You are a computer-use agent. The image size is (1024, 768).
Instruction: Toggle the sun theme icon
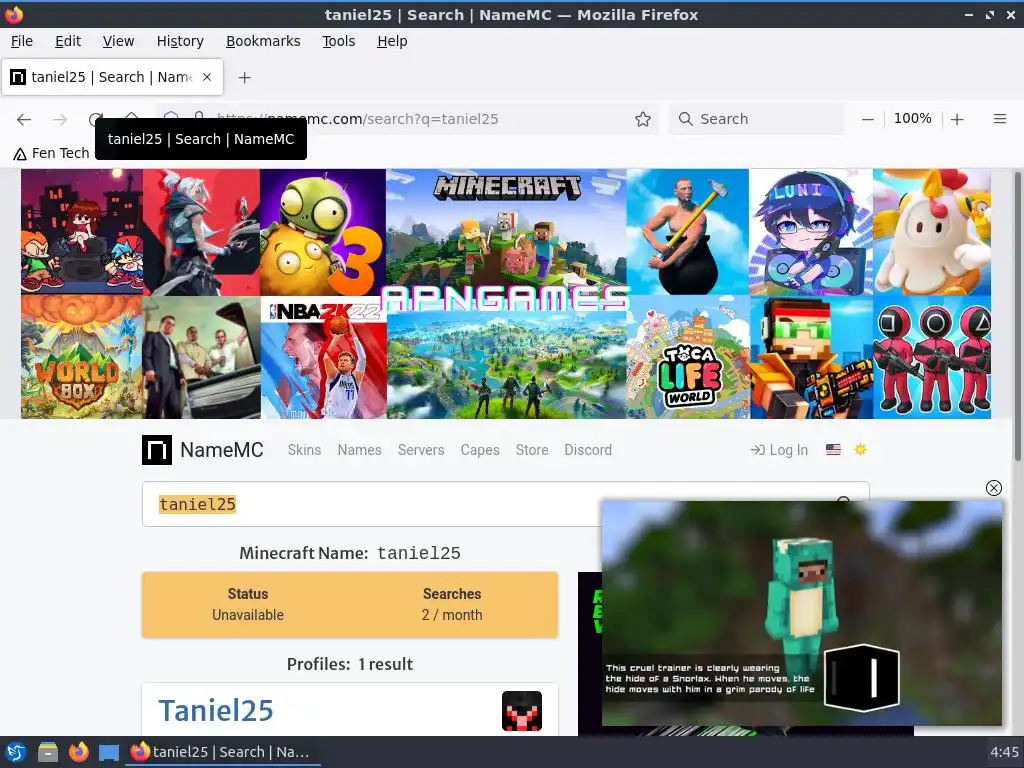(x=860, y=449)
